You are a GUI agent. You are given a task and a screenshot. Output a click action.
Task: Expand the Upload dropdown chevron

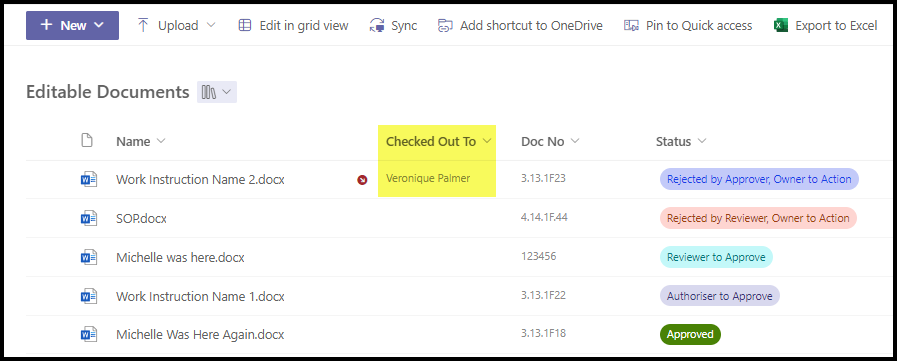211,25
